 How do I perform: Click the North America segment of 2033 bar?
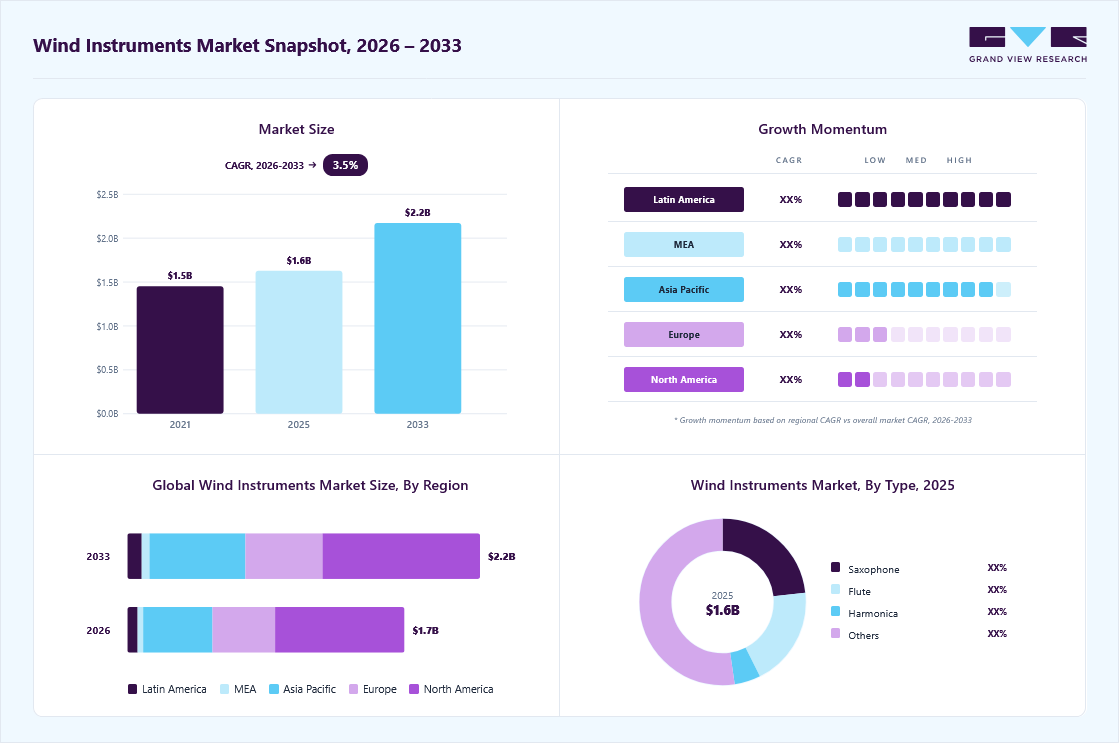pos(401,556)
